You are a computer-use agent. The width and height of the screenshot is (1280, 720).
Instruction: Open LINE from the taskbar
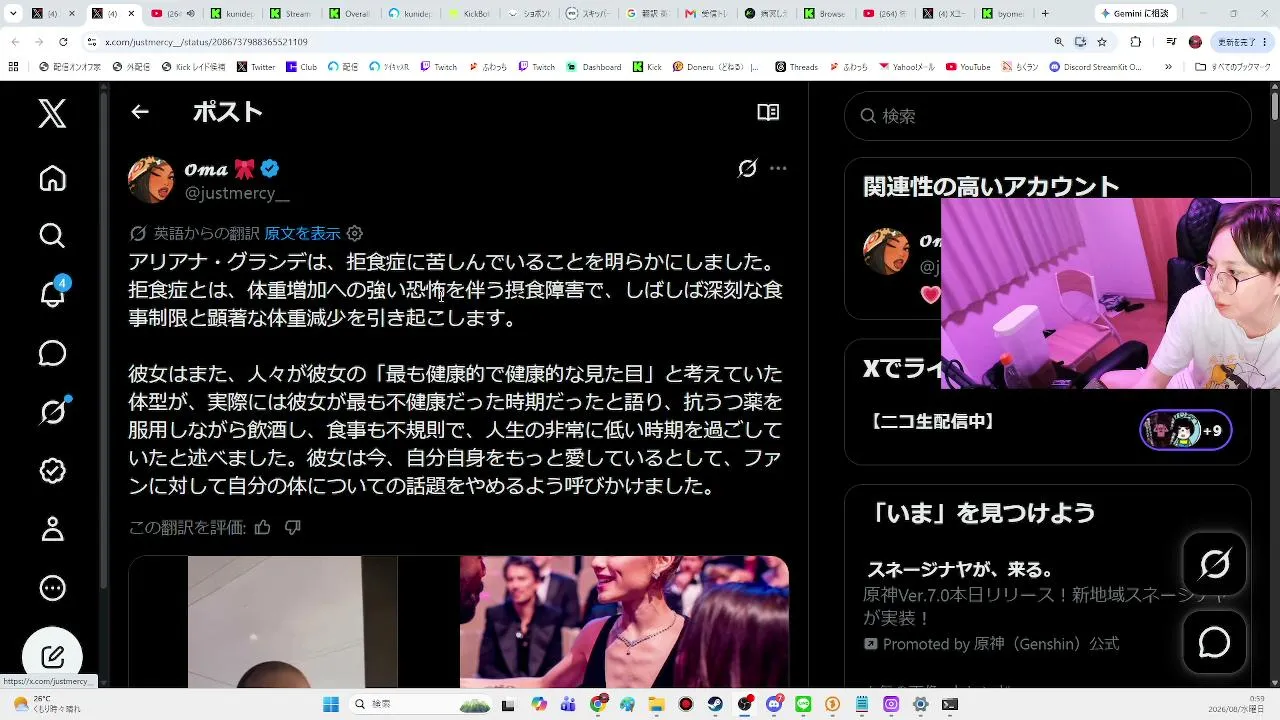coord(803,704)
